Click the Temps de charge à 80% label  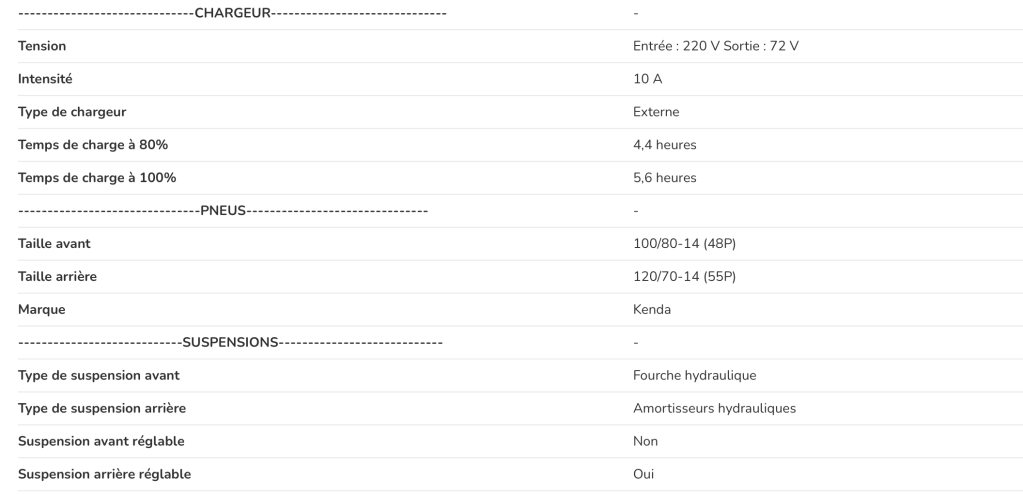click(x=93, y=145)
